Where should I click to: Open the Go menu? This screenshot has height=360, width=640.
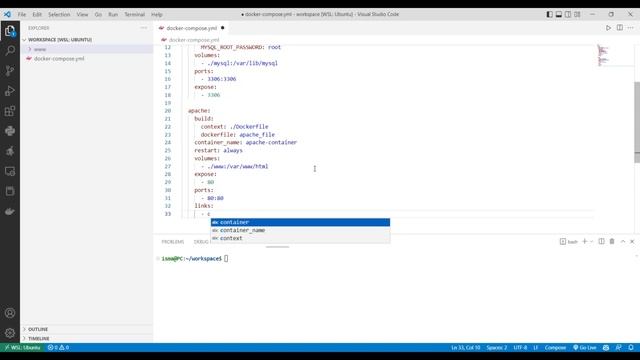(98, 14)
